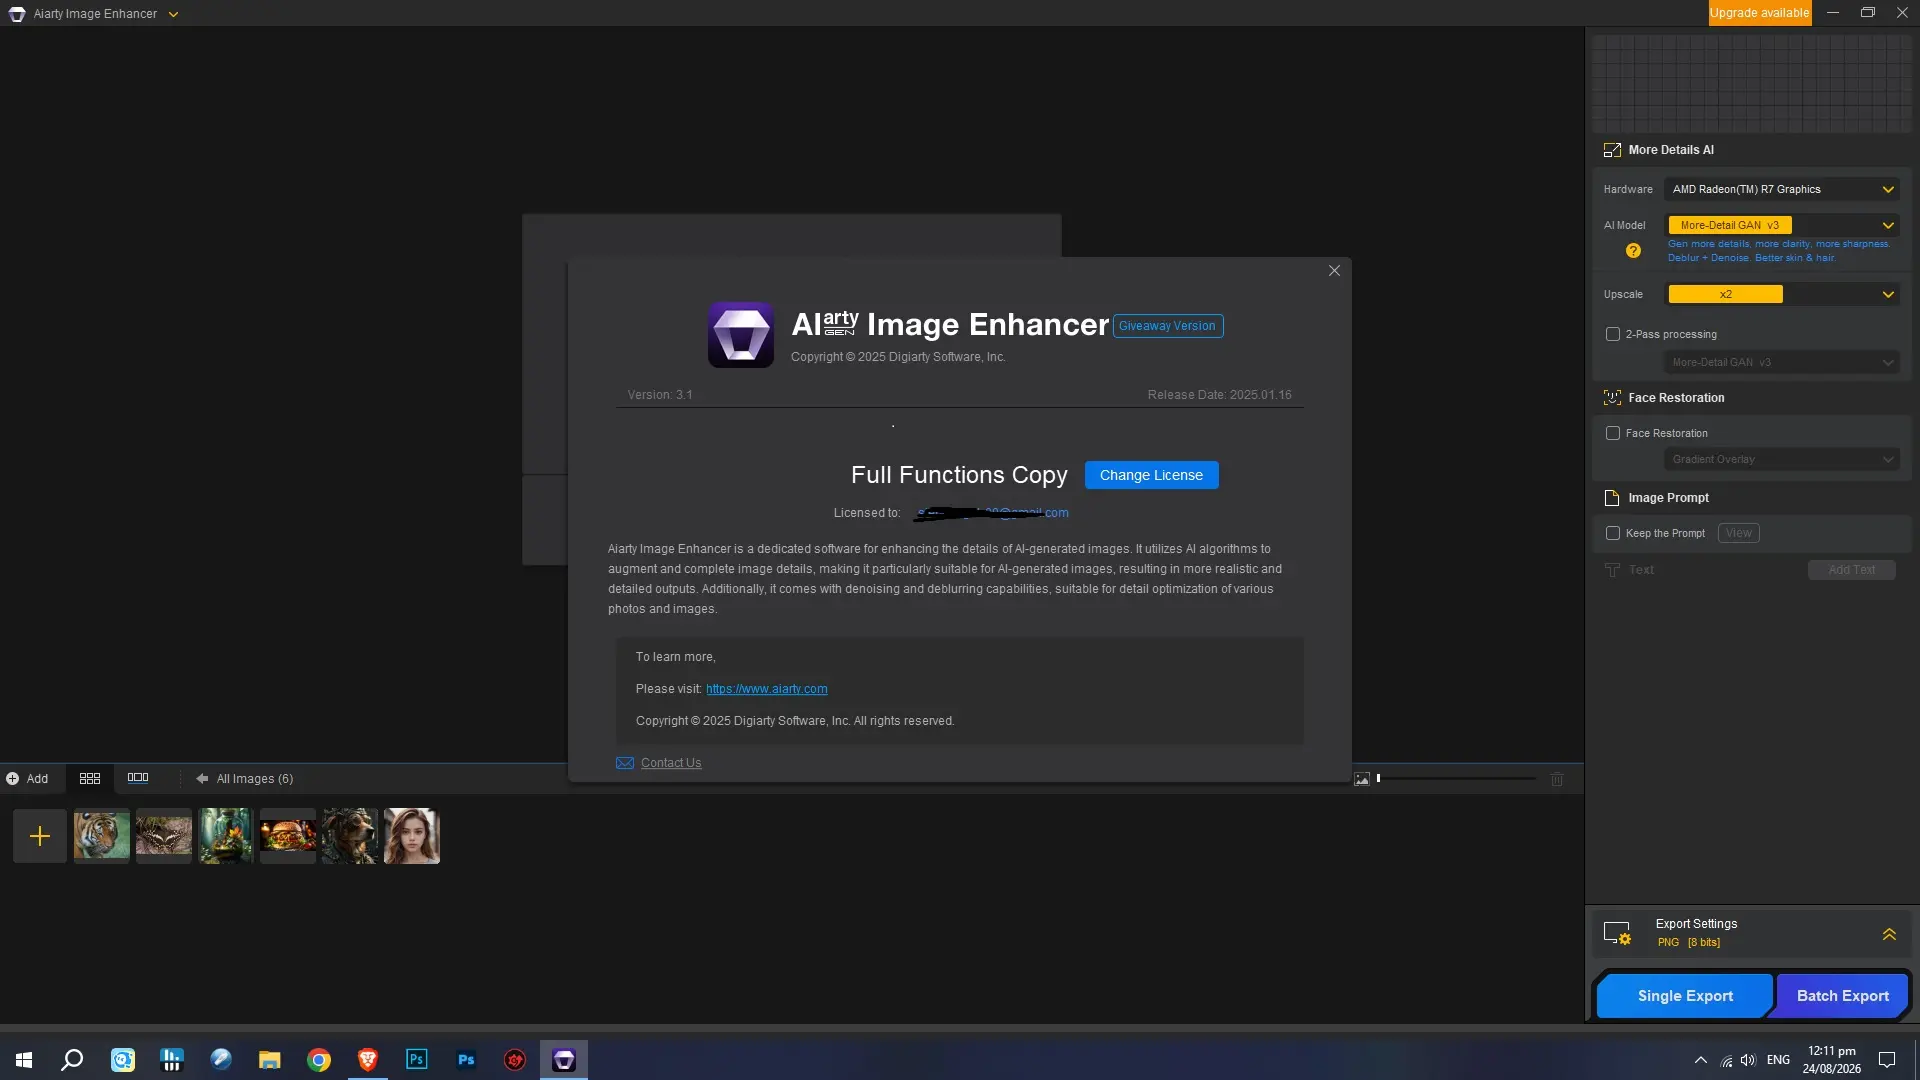Click the envelope icon beside Contact Us
The image size is (1920, 1080).
coord(625,763)
